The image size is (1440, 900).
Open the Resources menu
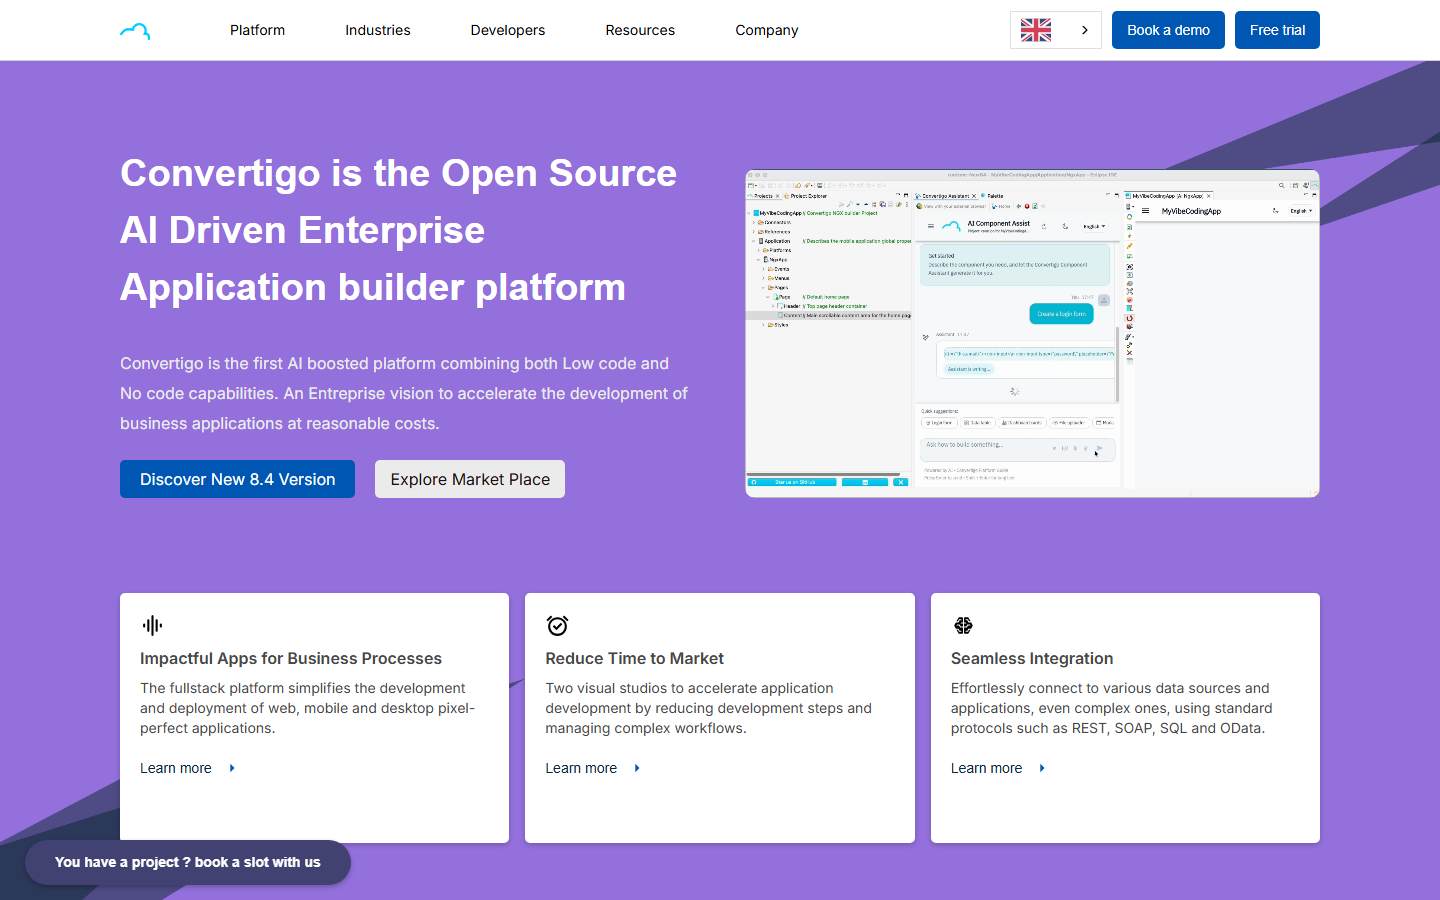tap(640, 30)
